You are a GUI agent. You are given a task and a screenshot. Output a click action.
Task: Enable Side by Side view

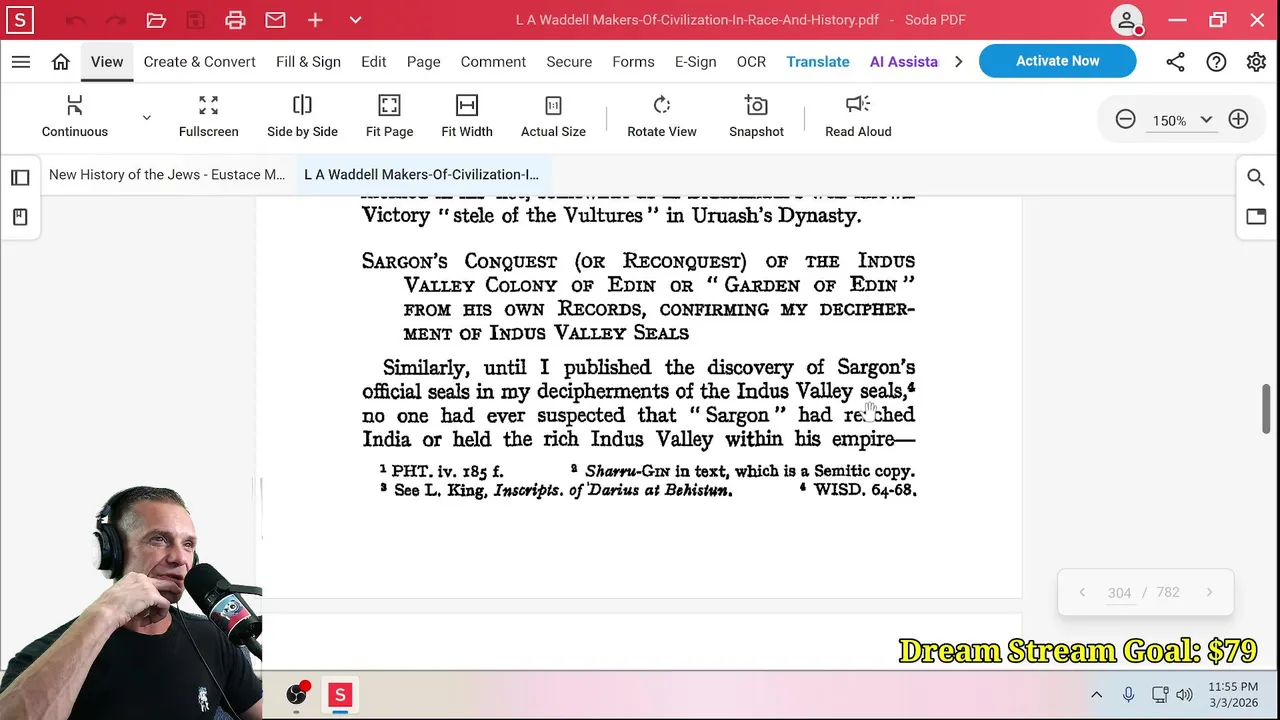(302, 116)
